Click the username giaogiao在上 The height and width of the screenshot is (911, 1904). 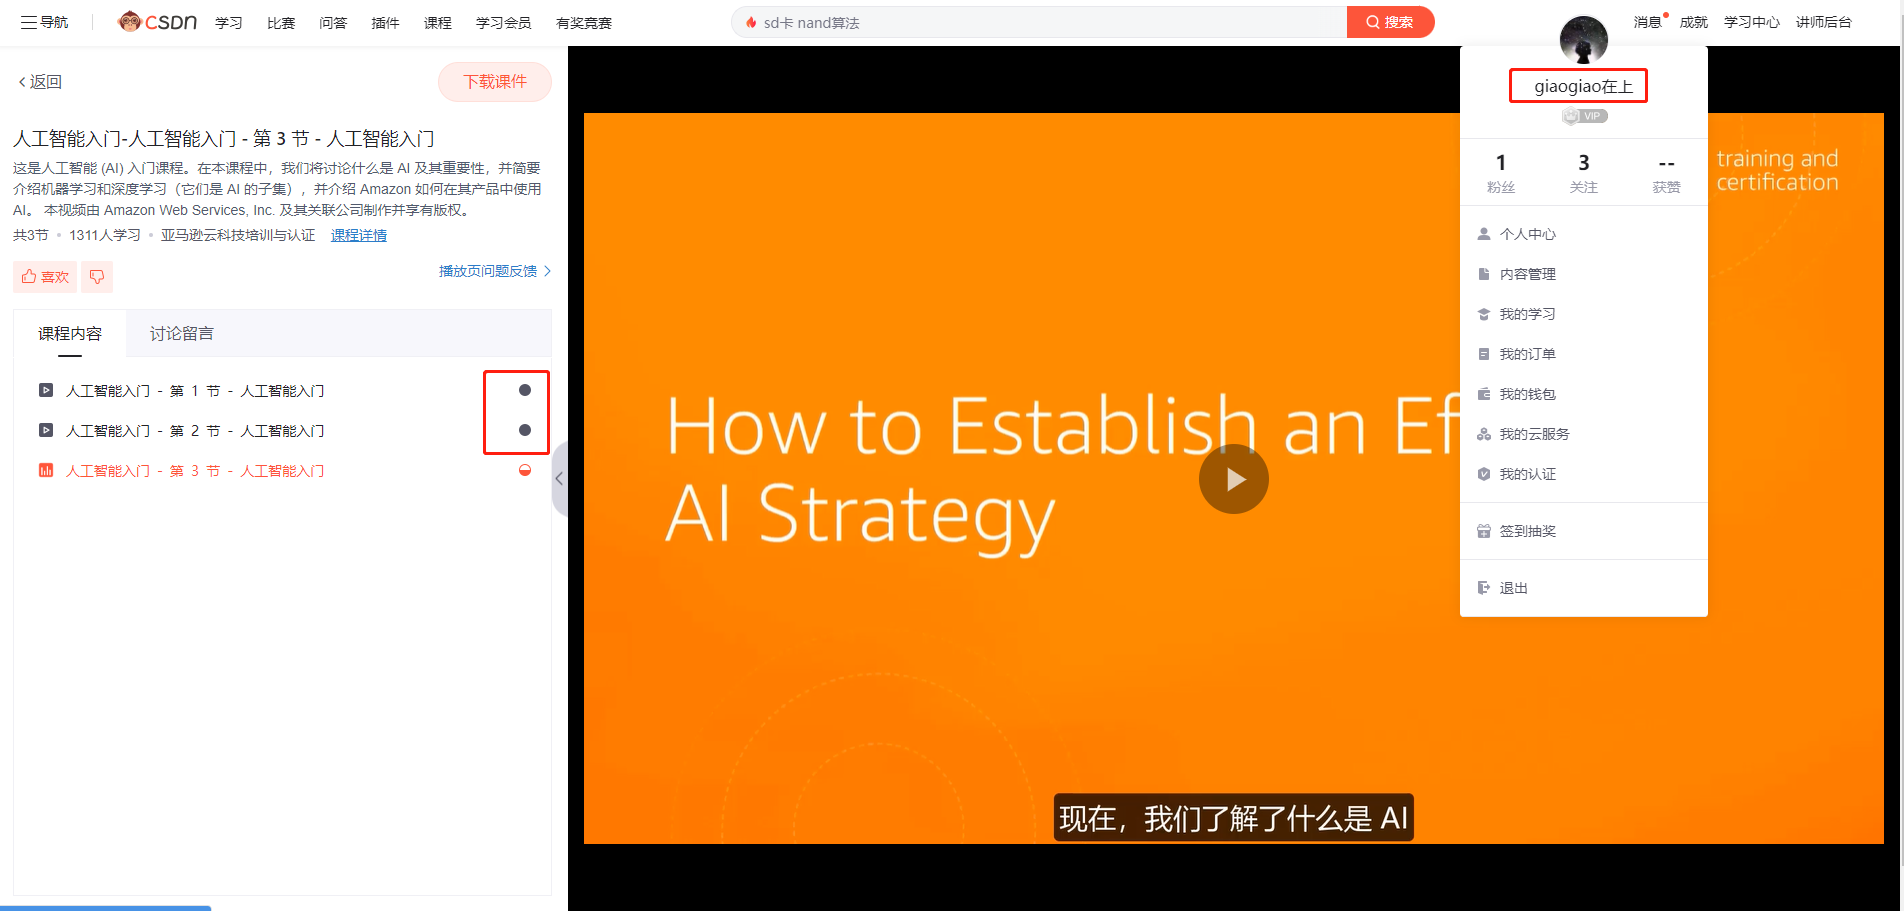[x=1584, y=86]
